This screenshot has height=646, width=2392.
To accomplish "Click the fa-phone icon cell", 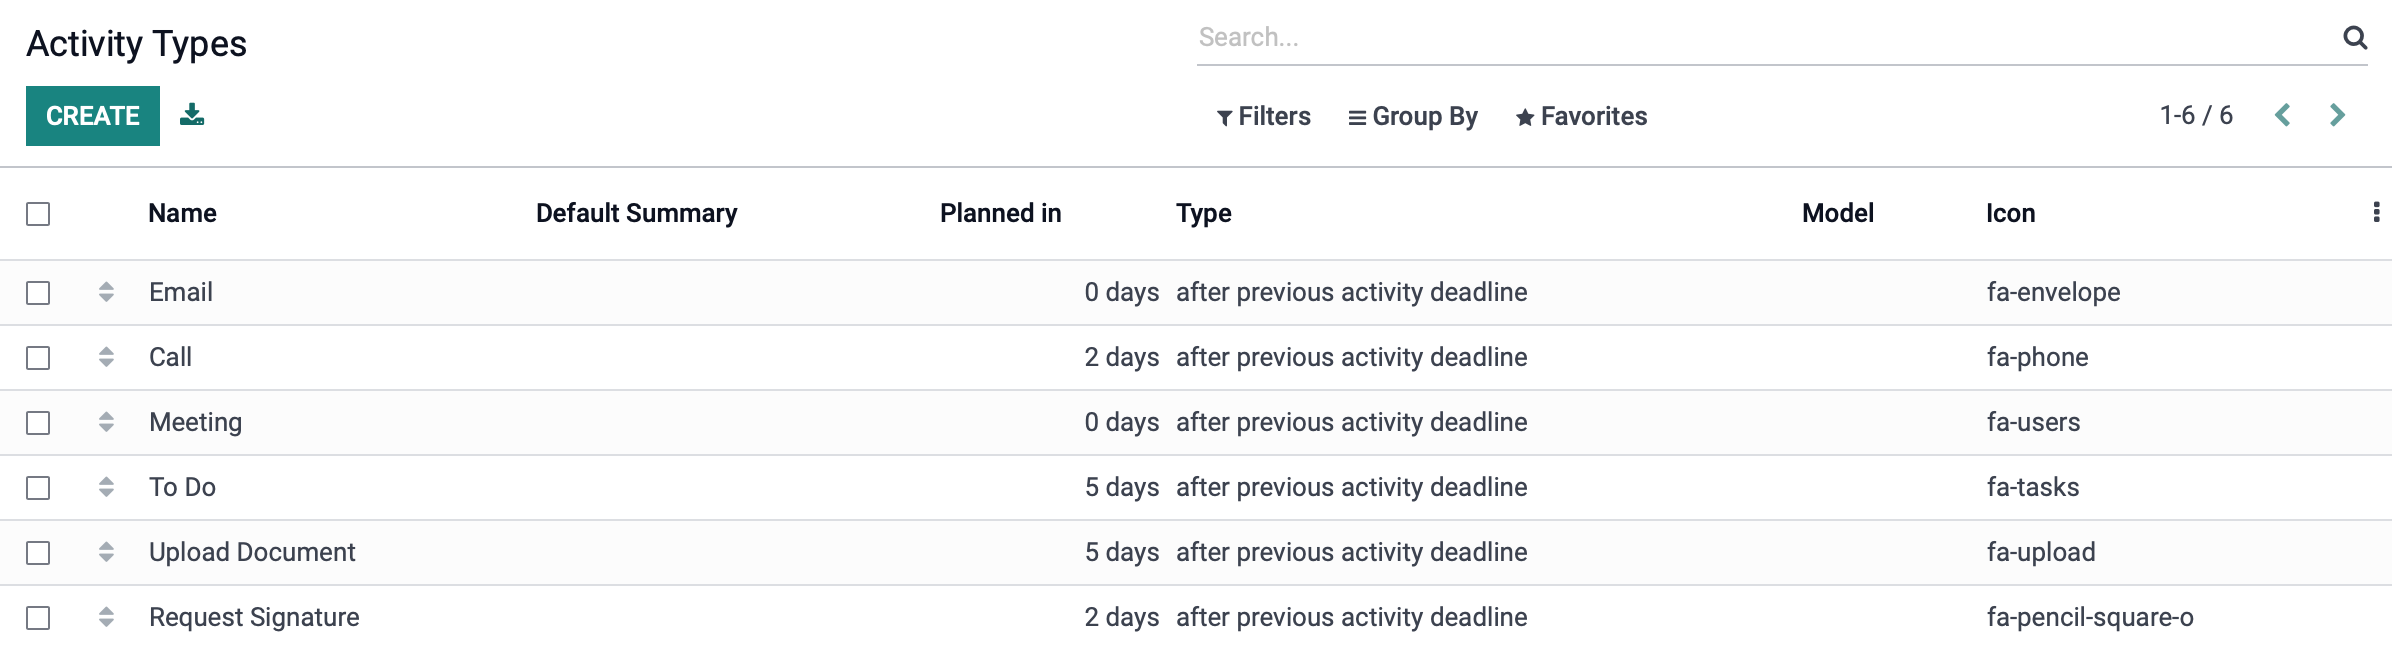I will point(2037,357).
